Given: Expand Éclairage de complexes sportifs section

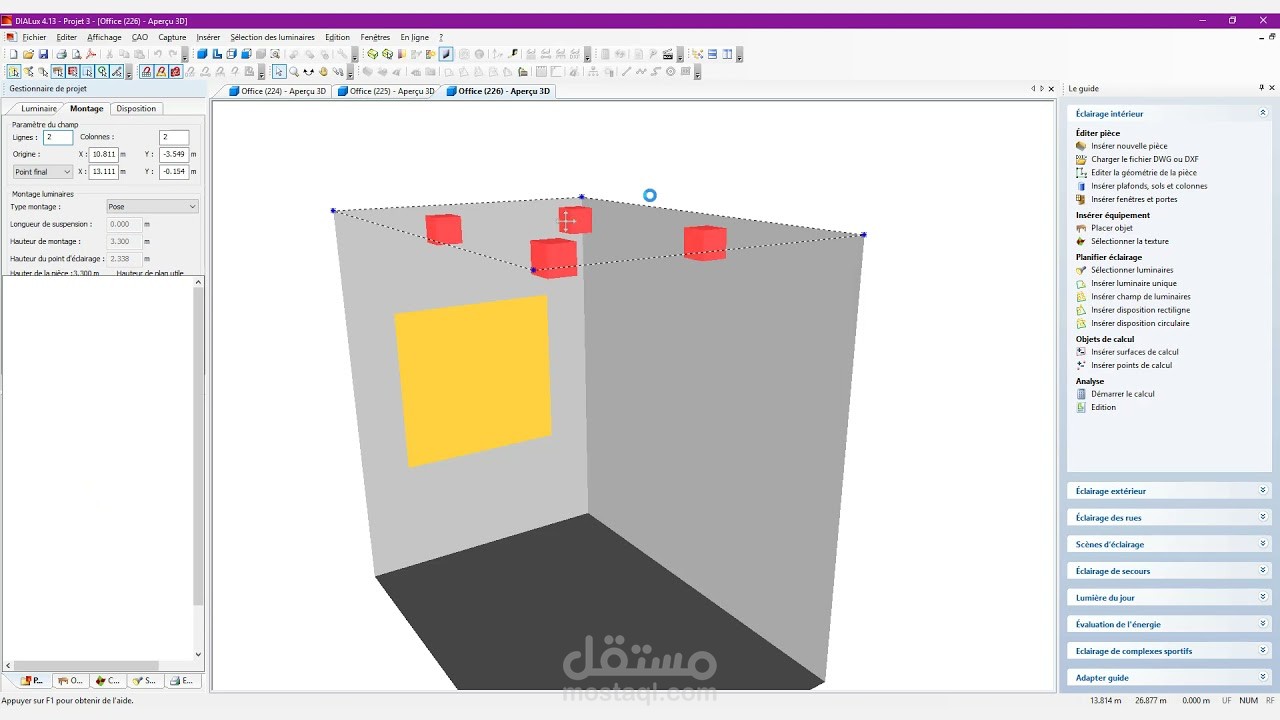Looking at the screenshot, I should tap(1263, 651).
